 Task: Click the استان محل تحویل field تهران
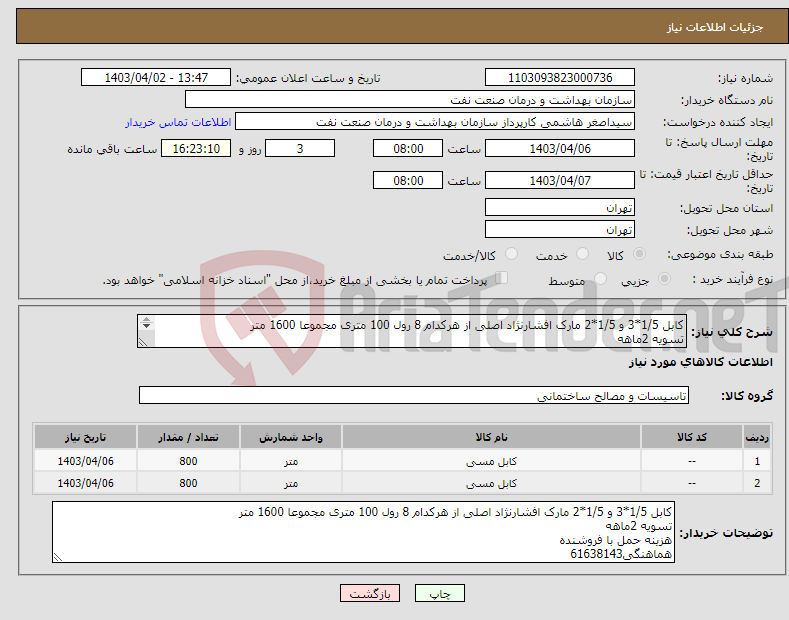click(x=560, y=207)
